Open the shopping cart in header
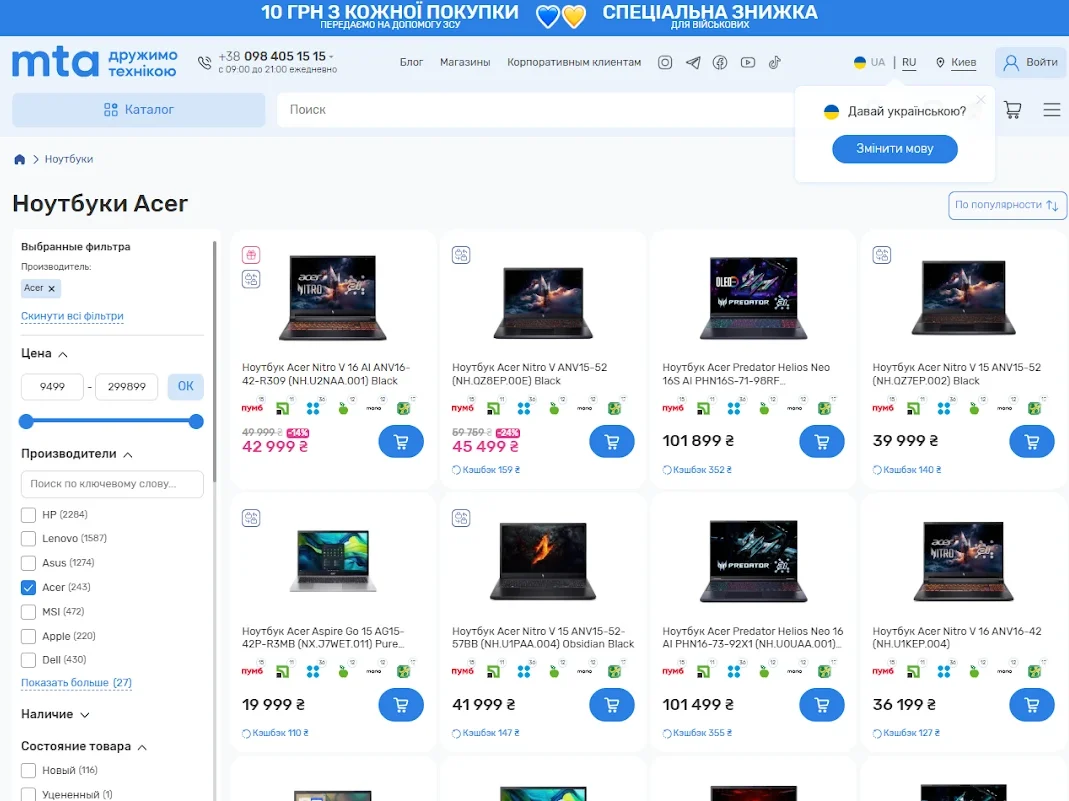The width and height of the screenshot is (1069, 801). click(1012, 110)
